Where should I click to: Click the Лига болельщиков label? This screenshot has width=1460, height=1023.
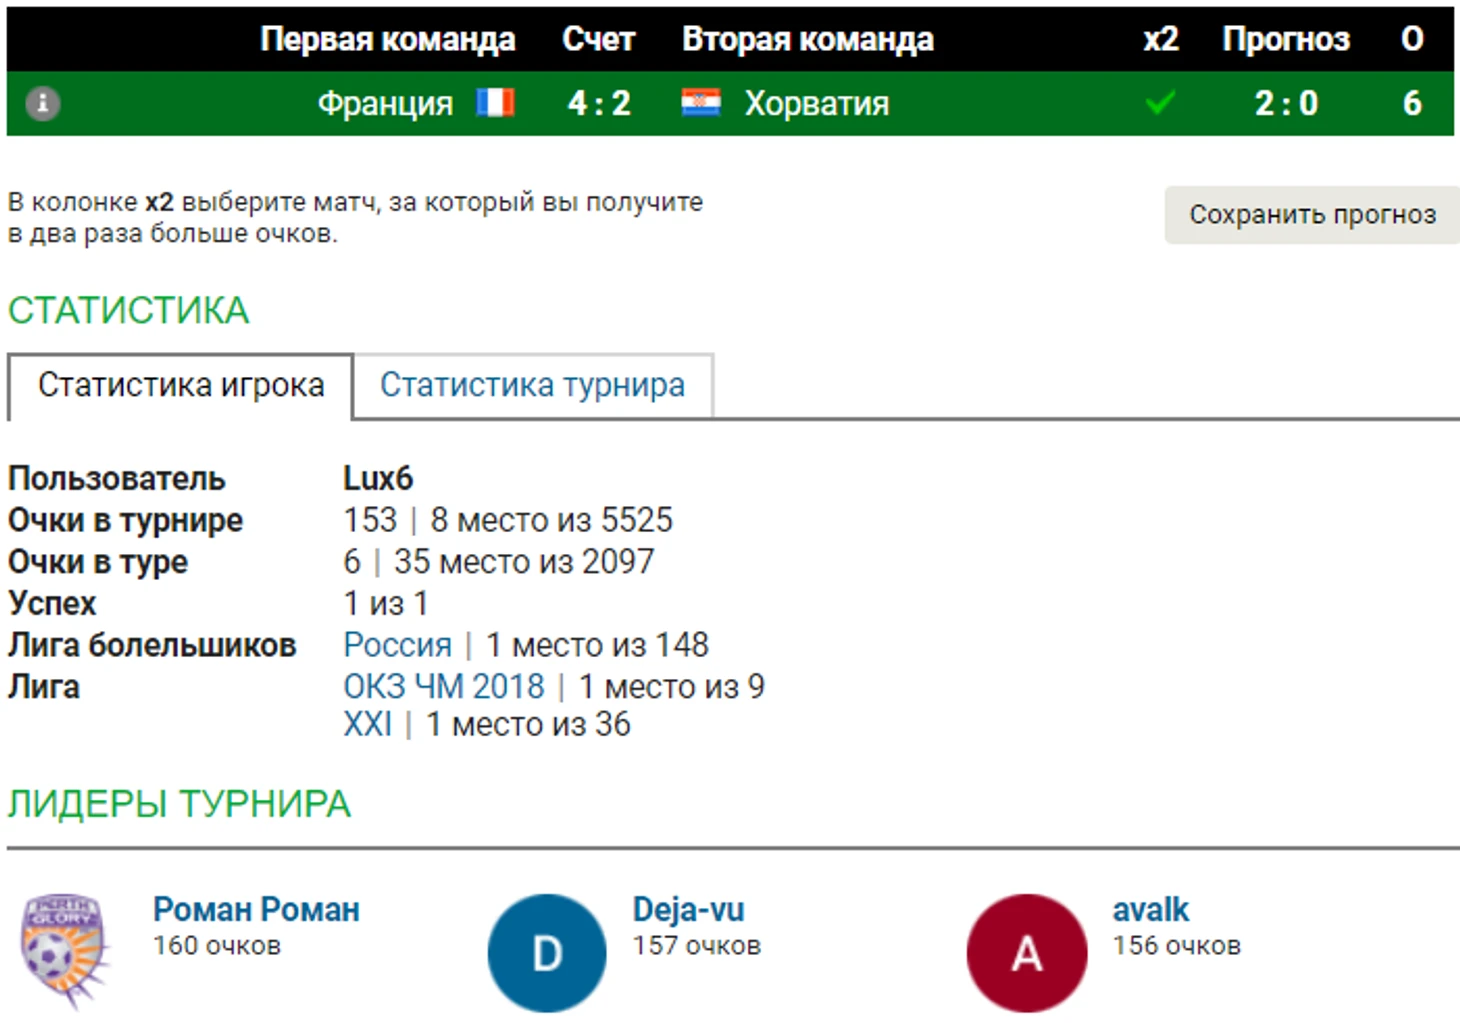152,645
